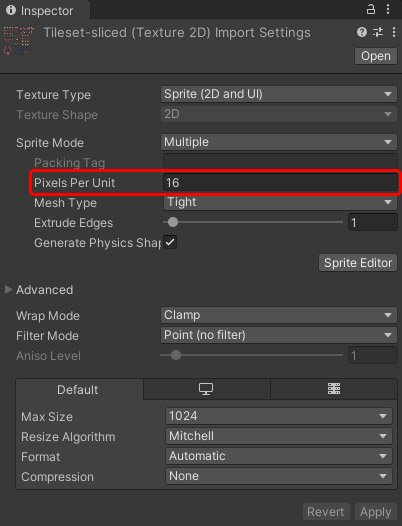
Task: Open the preset sliders icon
Action: click(378, 32)
